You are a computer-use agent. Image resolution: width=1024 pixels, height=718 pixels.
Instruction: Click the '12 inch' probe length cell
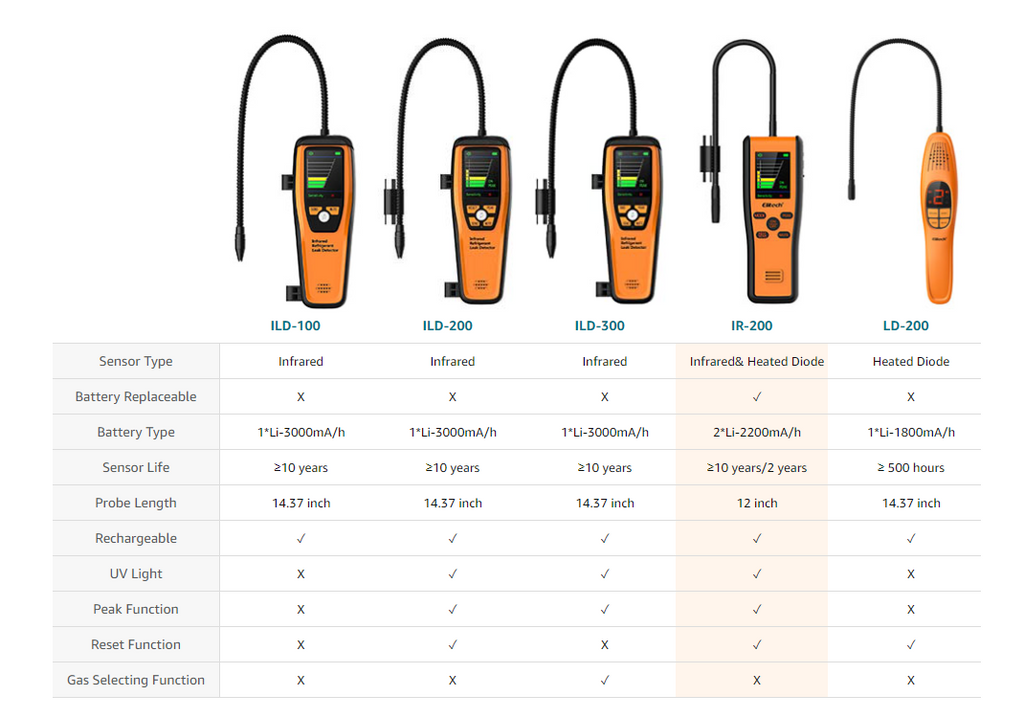point(757,503)
